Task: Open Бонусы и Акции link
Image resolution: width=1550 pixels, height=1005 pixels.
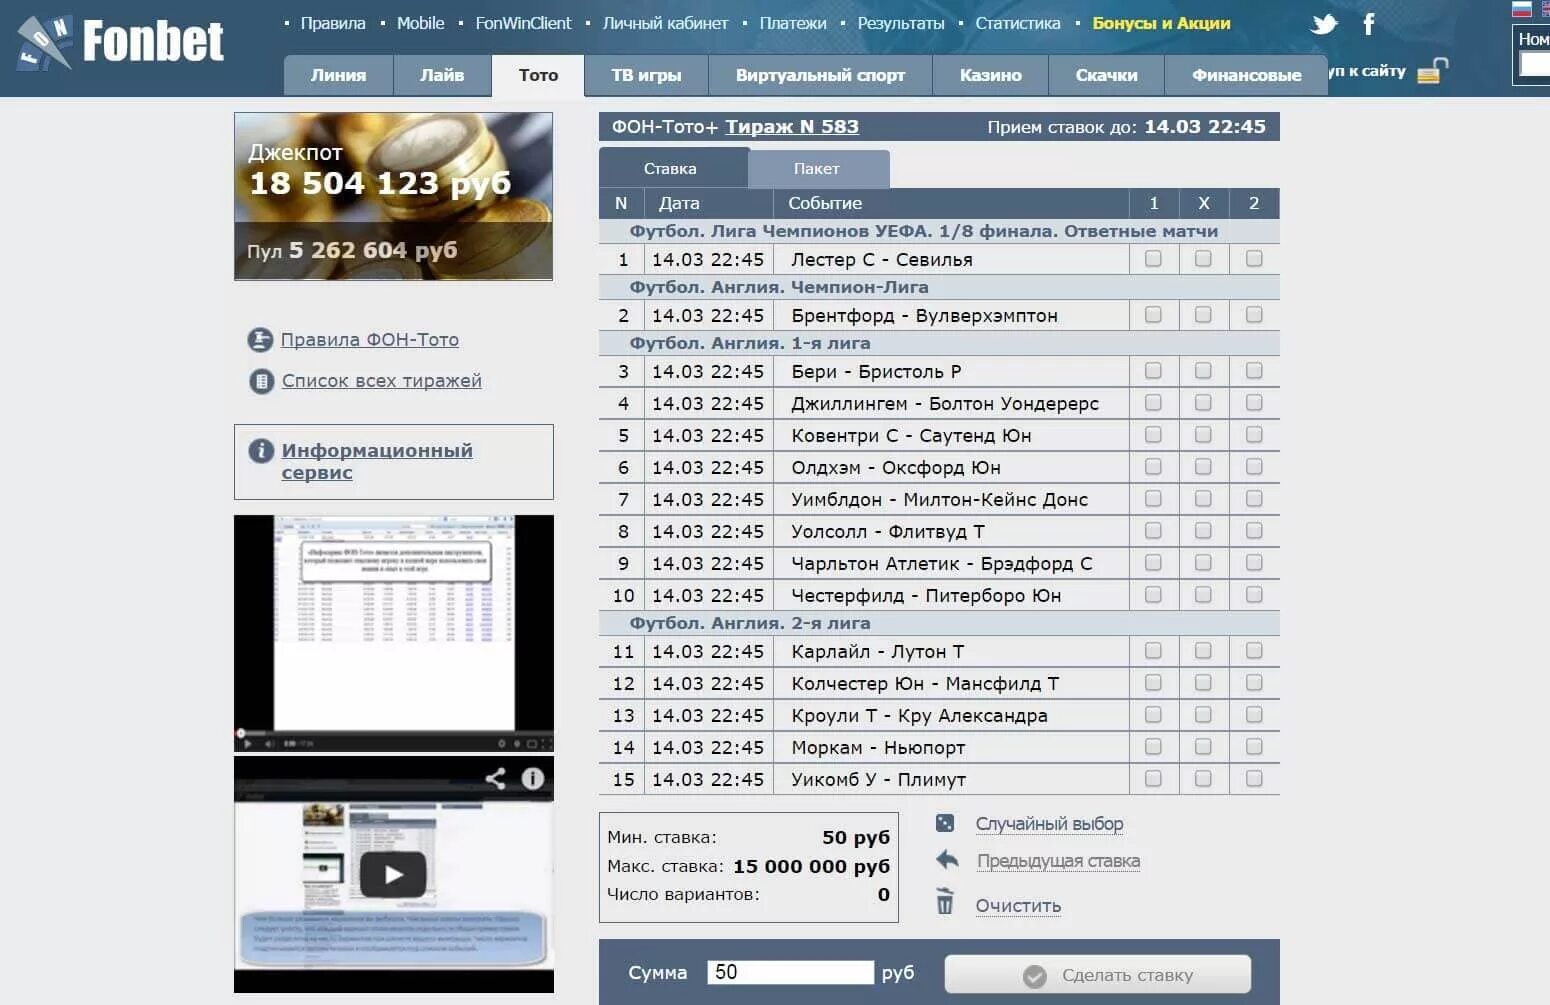Action: tap(1161, 23)
